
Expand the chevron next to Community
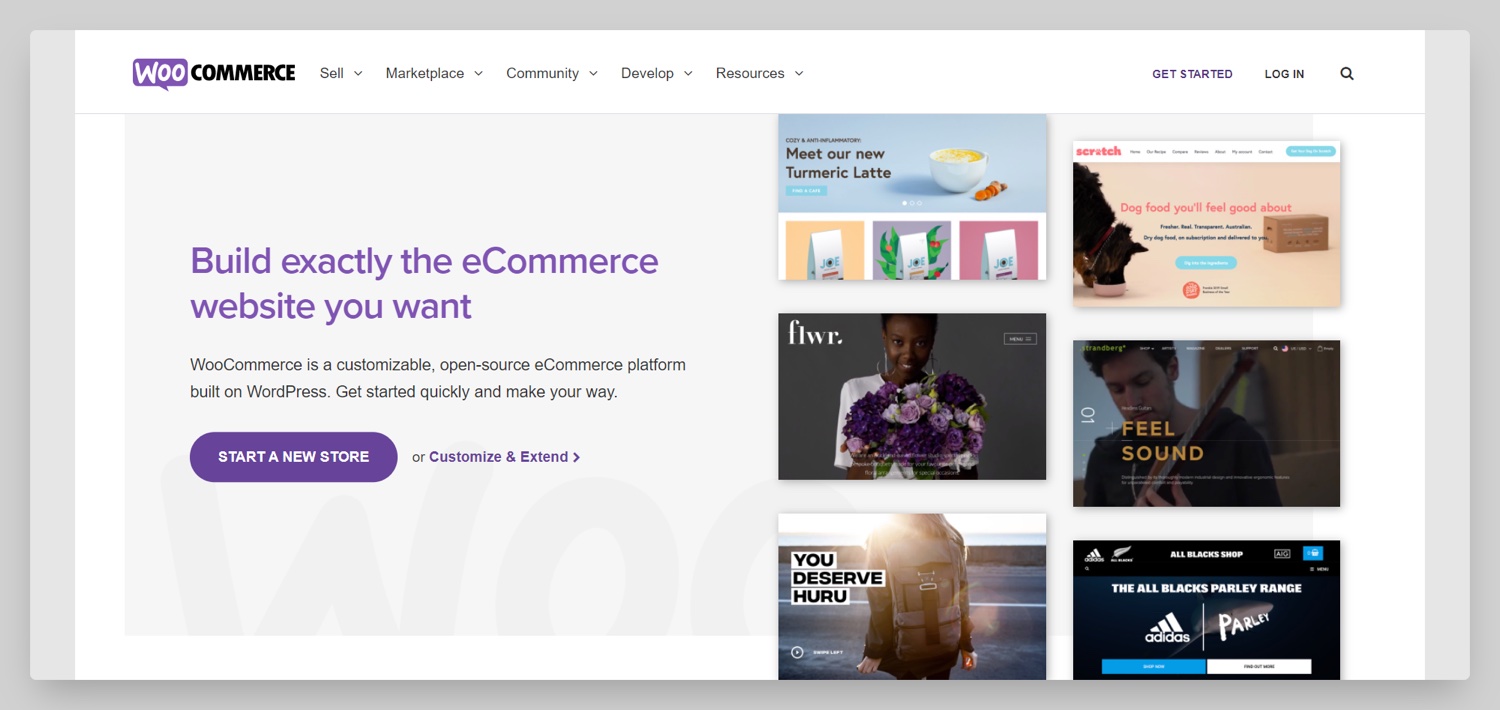[x=593, y=74]
